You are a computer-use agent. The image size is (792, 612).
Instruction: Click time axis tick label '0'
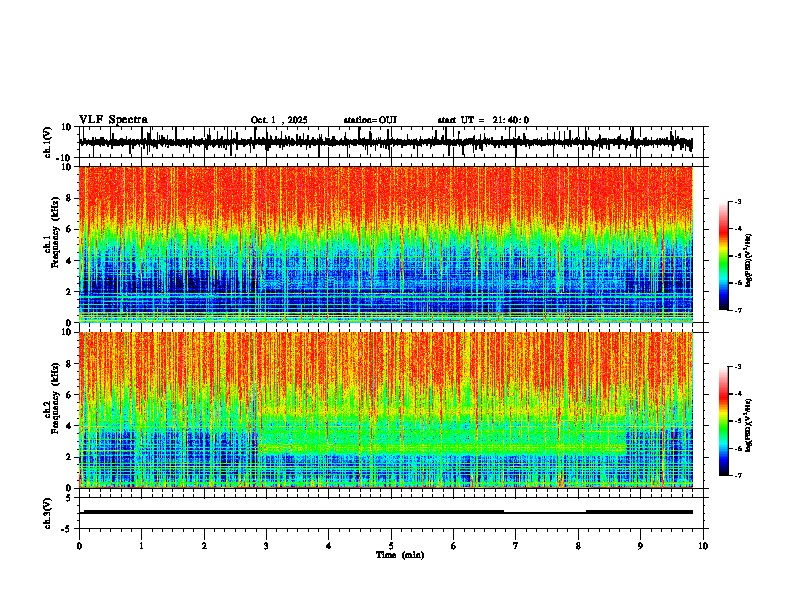[x=79, y=546]
